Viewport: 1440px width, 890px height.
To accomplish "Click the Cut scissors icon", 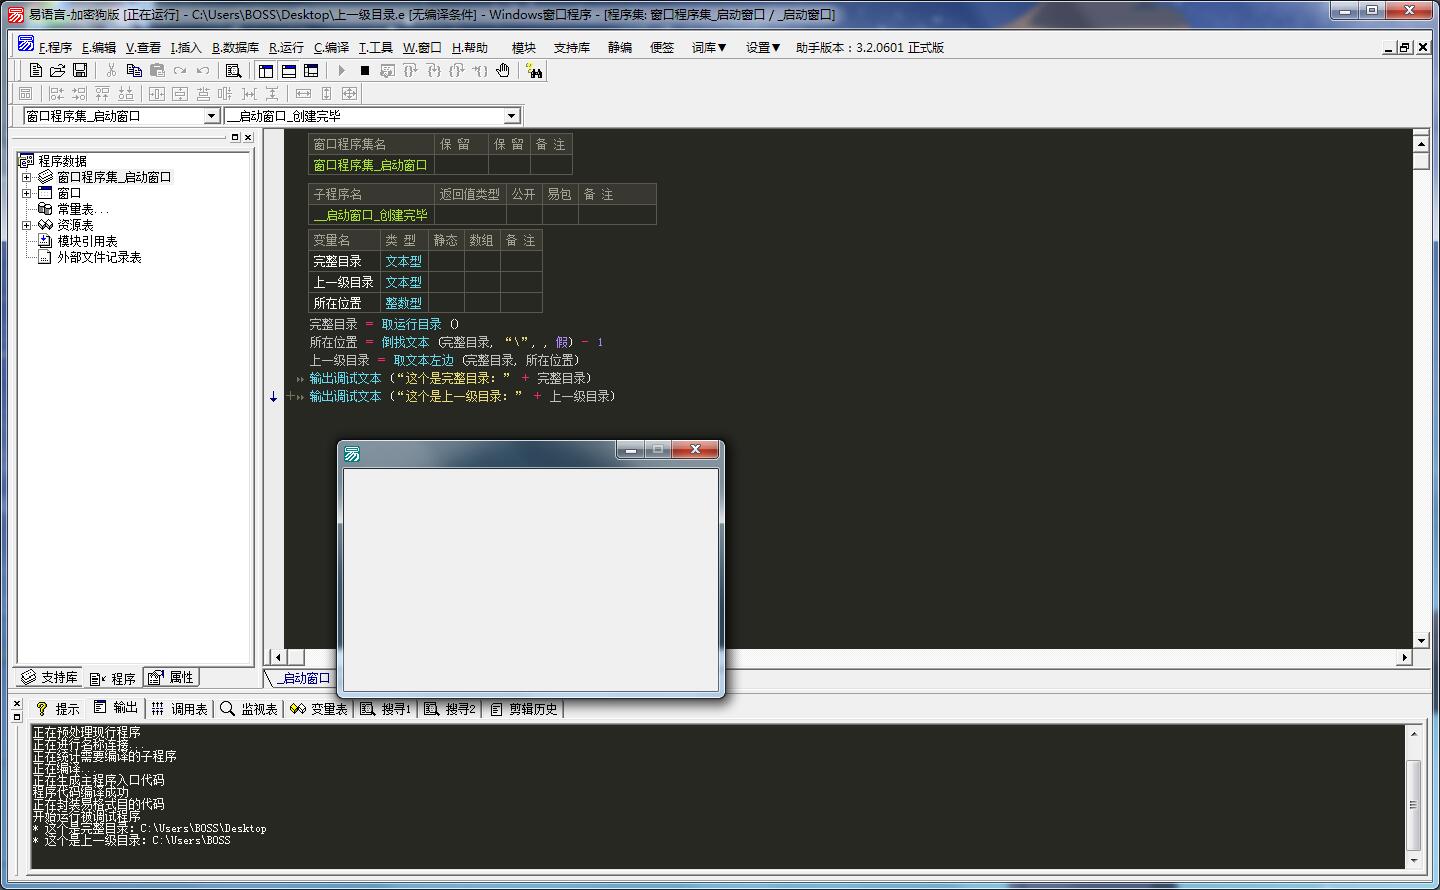I will tap(111, 70).
